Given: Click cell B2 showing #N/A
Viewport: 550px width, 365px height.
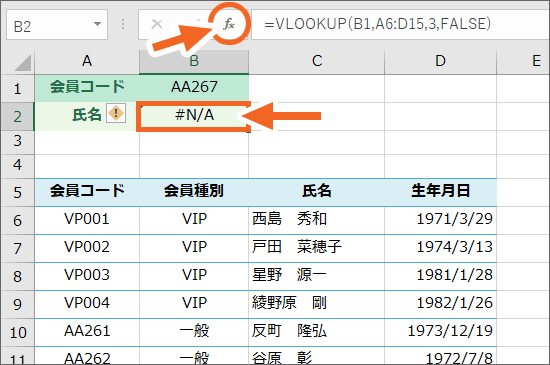Looking at the screenshot, I should tap(194, 116).
